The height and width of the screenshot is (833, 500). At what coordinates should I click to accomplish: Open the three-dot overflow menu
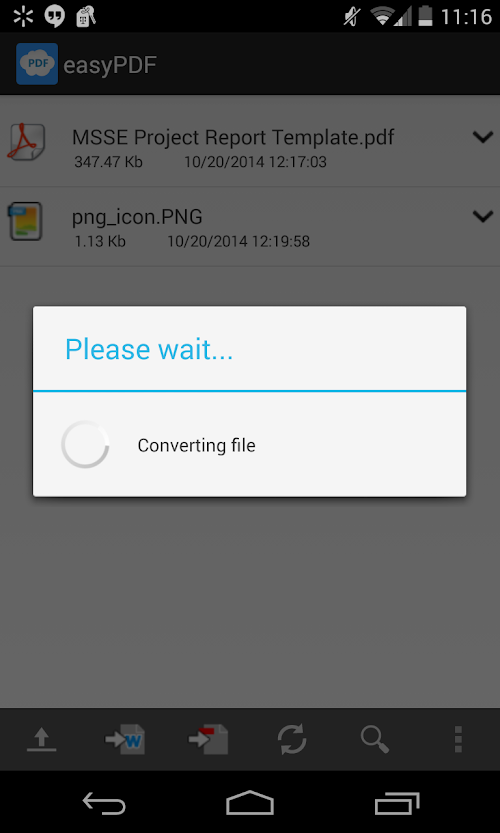coord(459,739)
